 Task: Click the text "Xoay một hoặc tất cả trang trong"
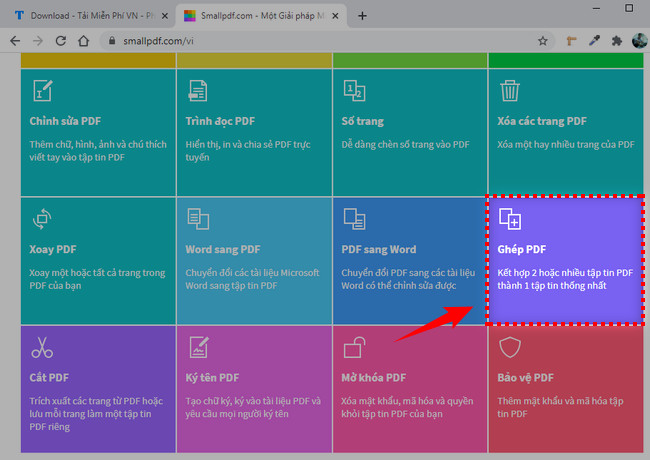97,273
